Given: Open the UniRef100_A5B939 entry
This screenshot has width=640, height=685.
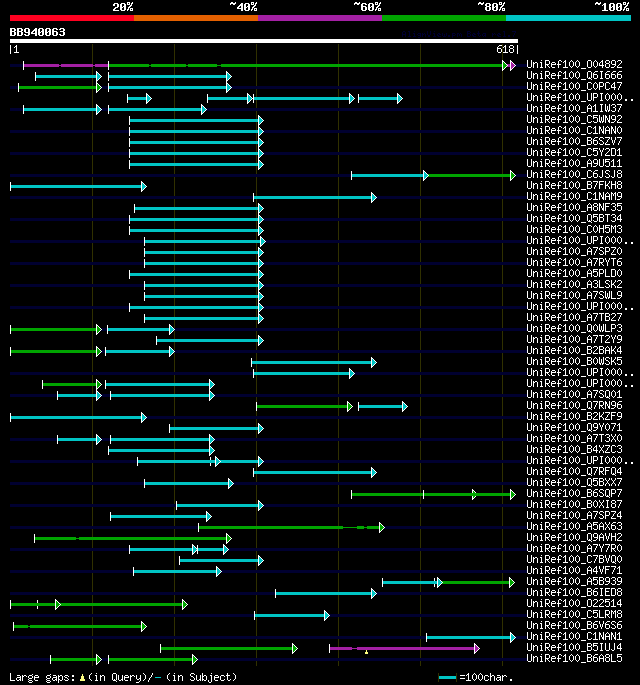Looking at the screenshot, I should [x=574, y=581].
